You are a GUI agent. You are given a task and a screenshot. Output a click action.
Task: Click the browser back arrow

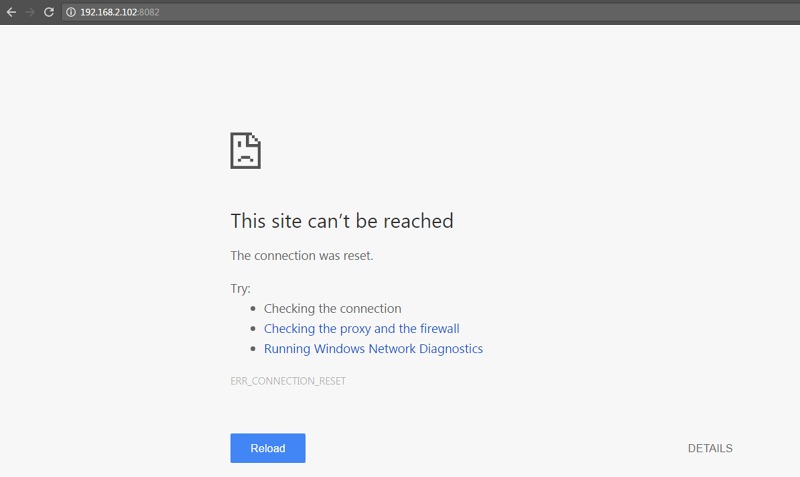(x=11, y=12)
